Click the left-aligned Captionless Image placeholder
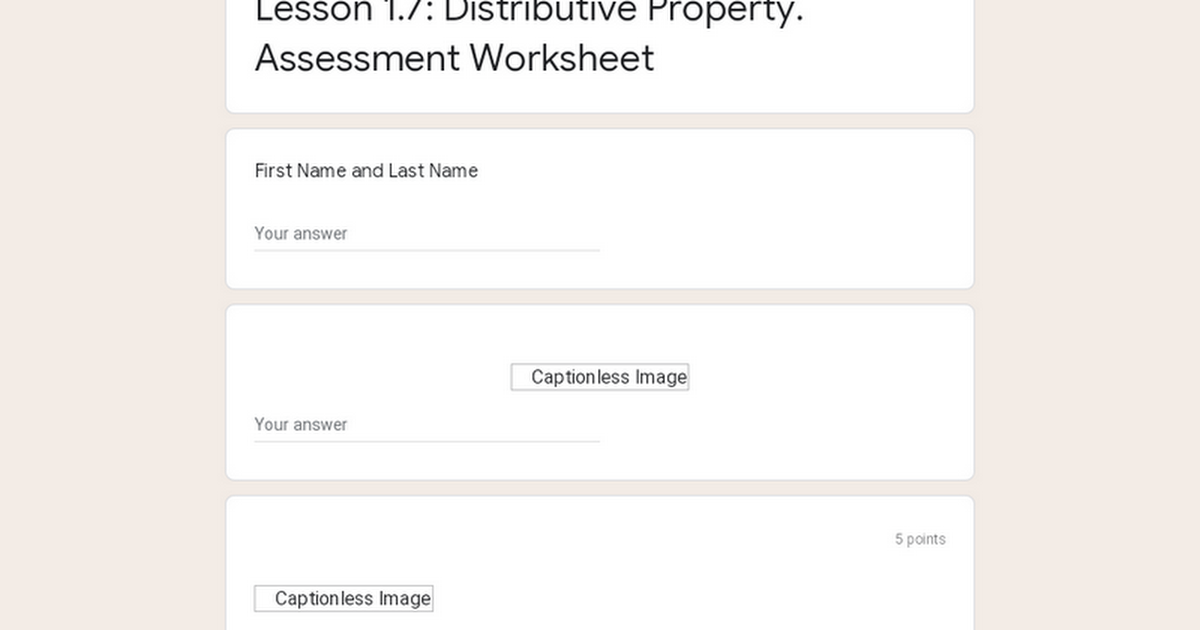Viewport: 1200px width, 630px height. [x=343, y=598]
